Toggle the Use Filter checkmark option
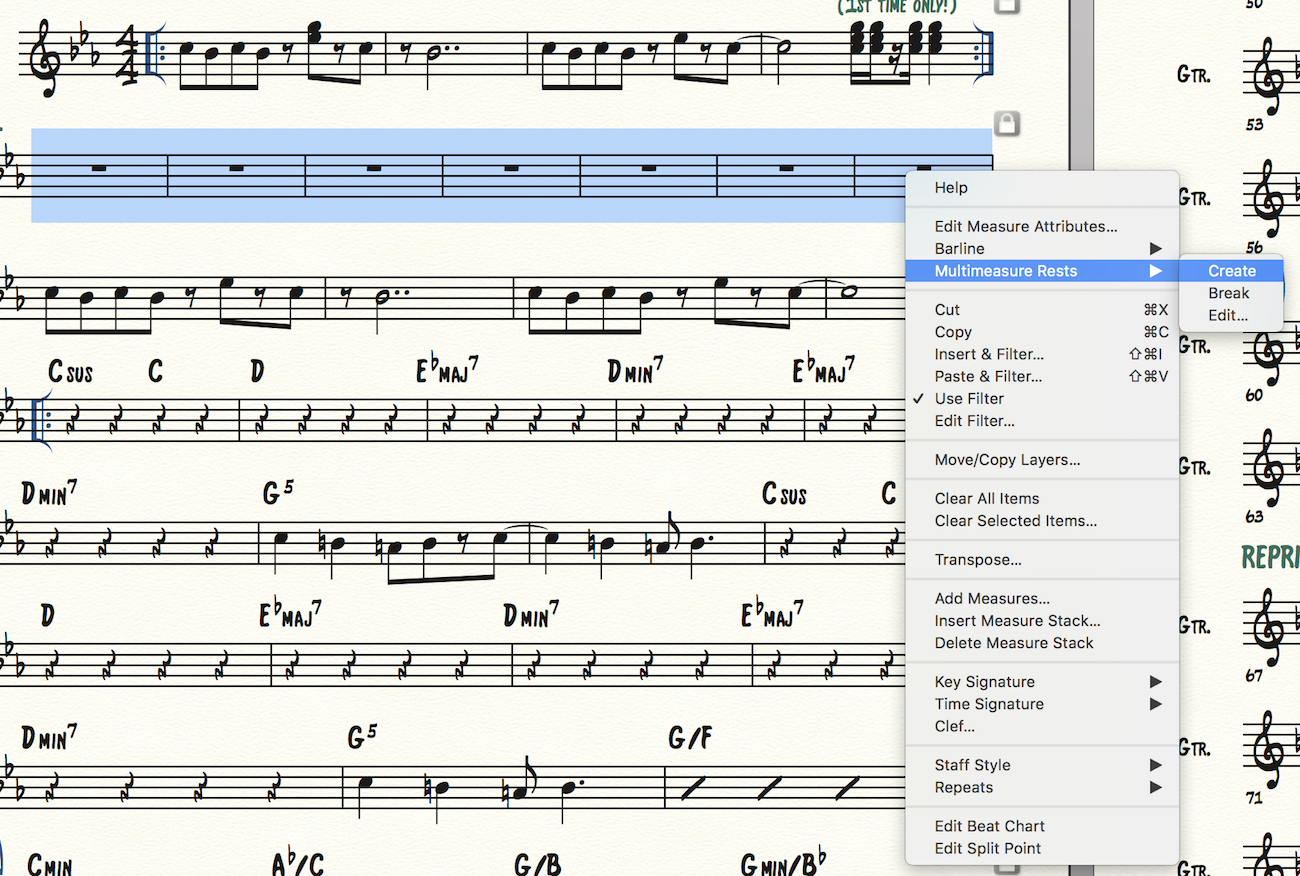The image size is (1300, 876). (969, 398)
